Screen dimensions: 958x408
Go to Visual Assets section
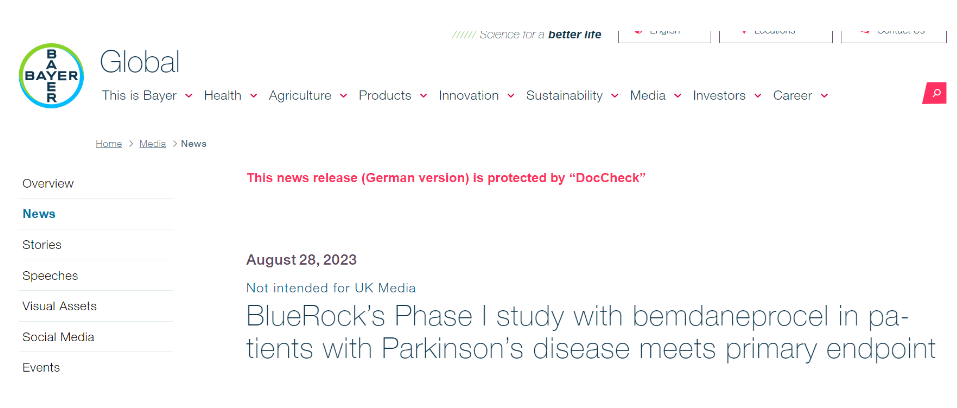pos(59,306)
